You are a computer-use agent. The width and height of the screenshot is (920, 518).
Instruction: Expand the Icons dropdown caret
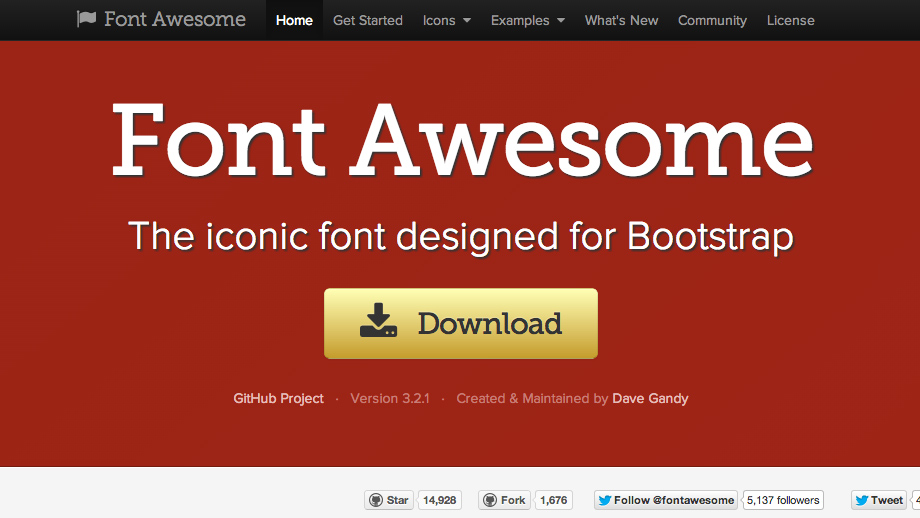(467, 21)
